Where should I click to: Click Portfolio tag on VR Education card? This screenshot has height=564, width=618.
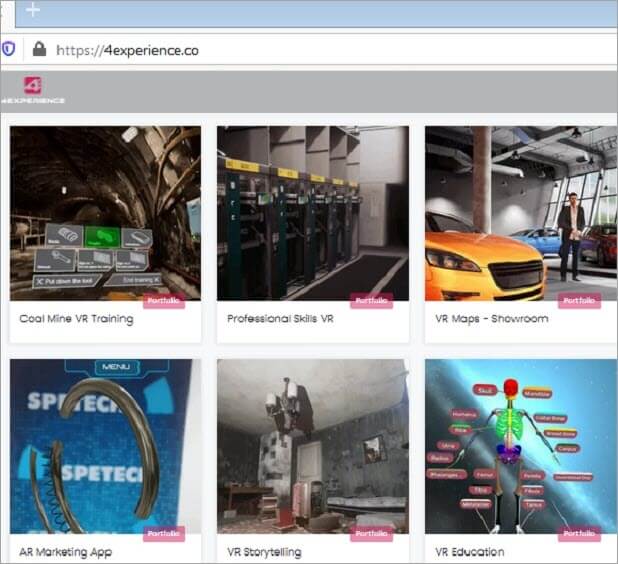pyautogui.click(x=579, y=534)
